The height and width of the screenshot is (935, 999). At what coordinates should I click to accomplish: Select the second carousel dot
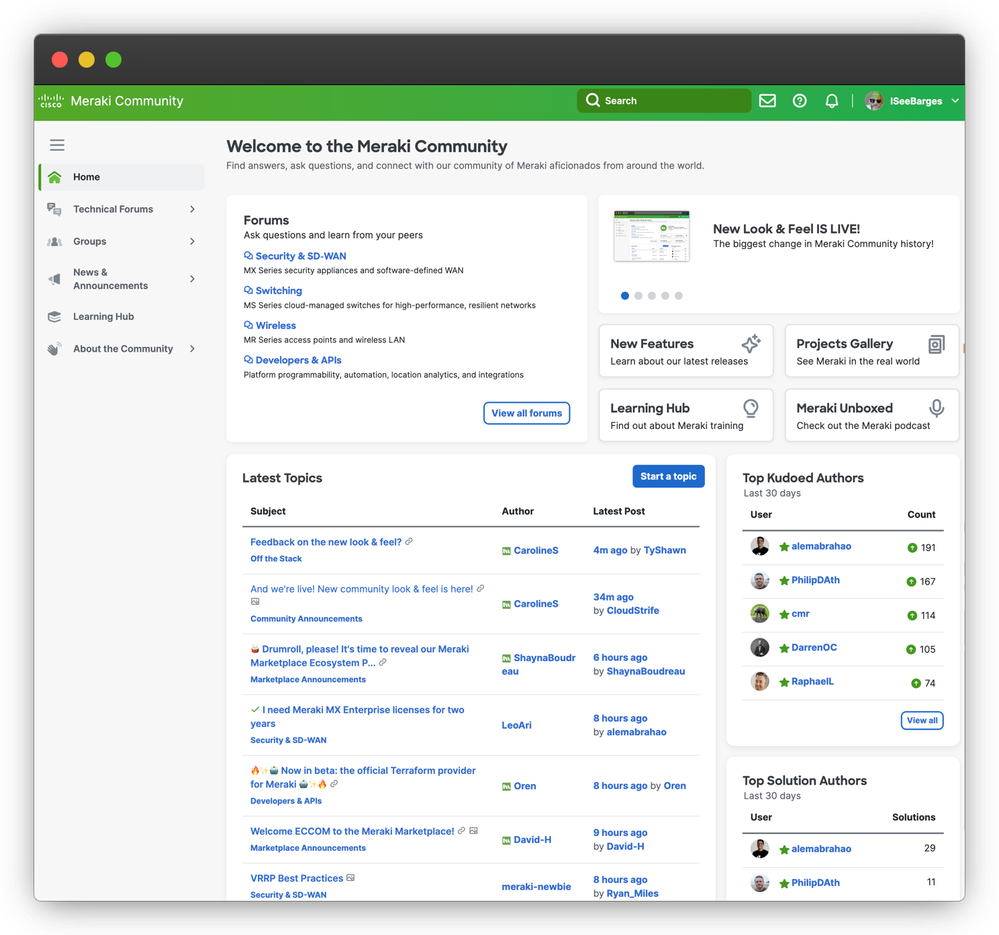tap(638, 296)
